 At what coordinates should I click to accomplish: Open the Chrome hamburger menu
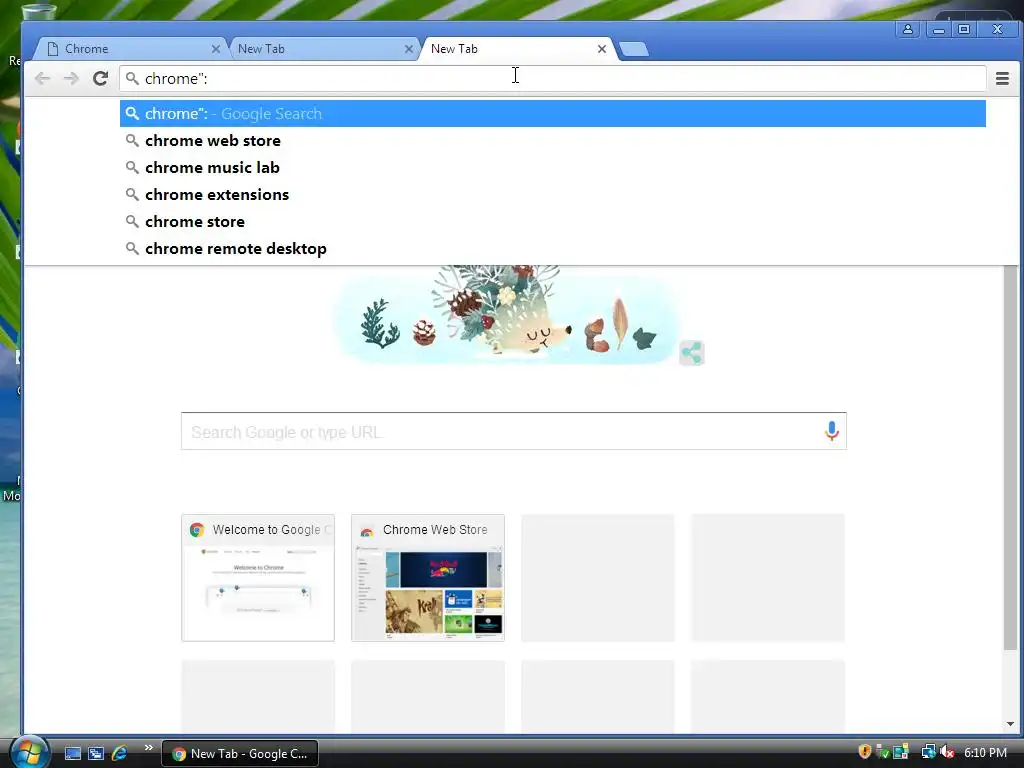click(x=1002, y=78)
